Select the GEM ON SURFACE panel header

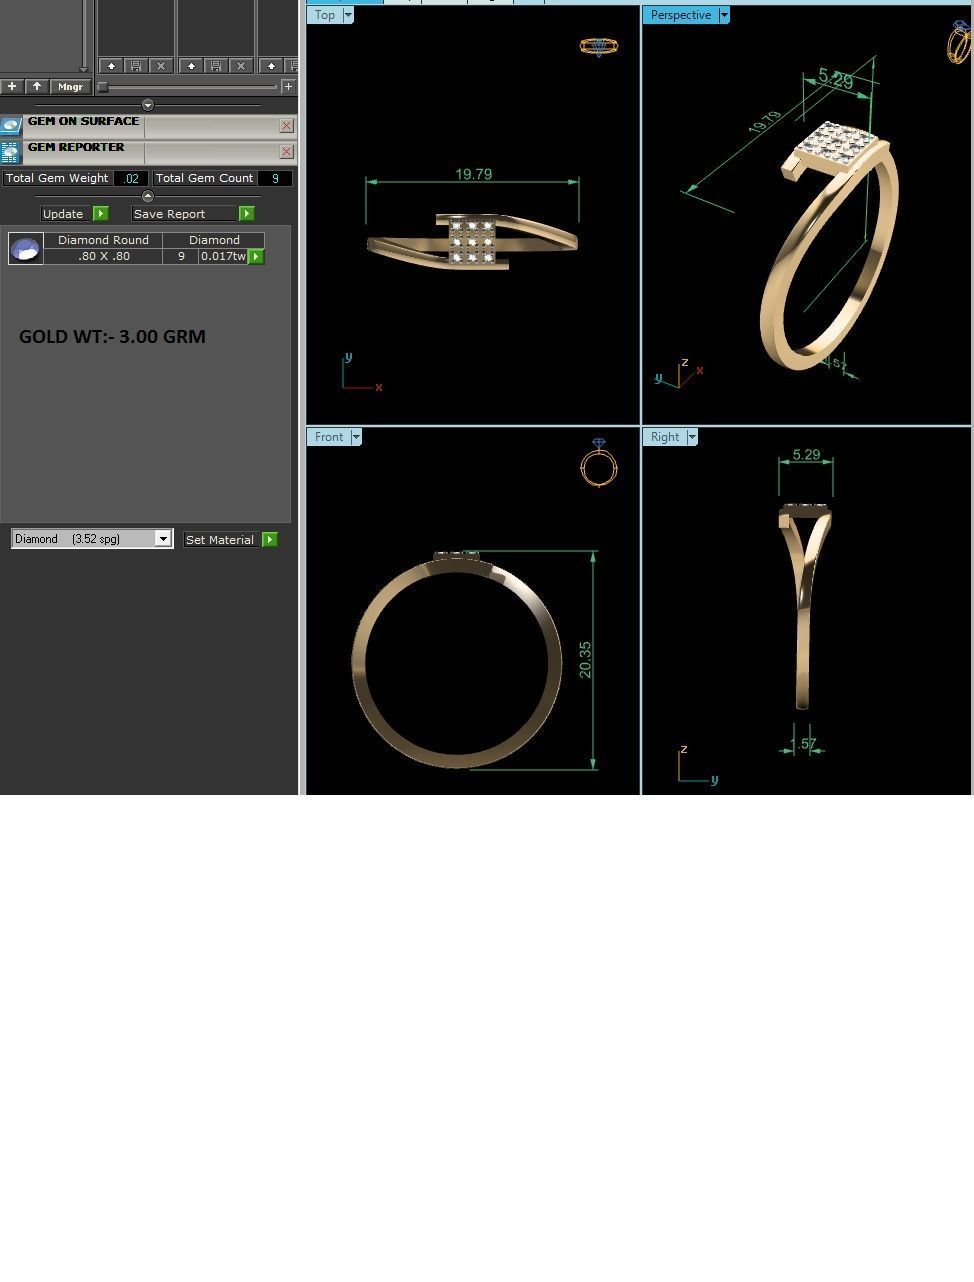(x=84, y=122)
